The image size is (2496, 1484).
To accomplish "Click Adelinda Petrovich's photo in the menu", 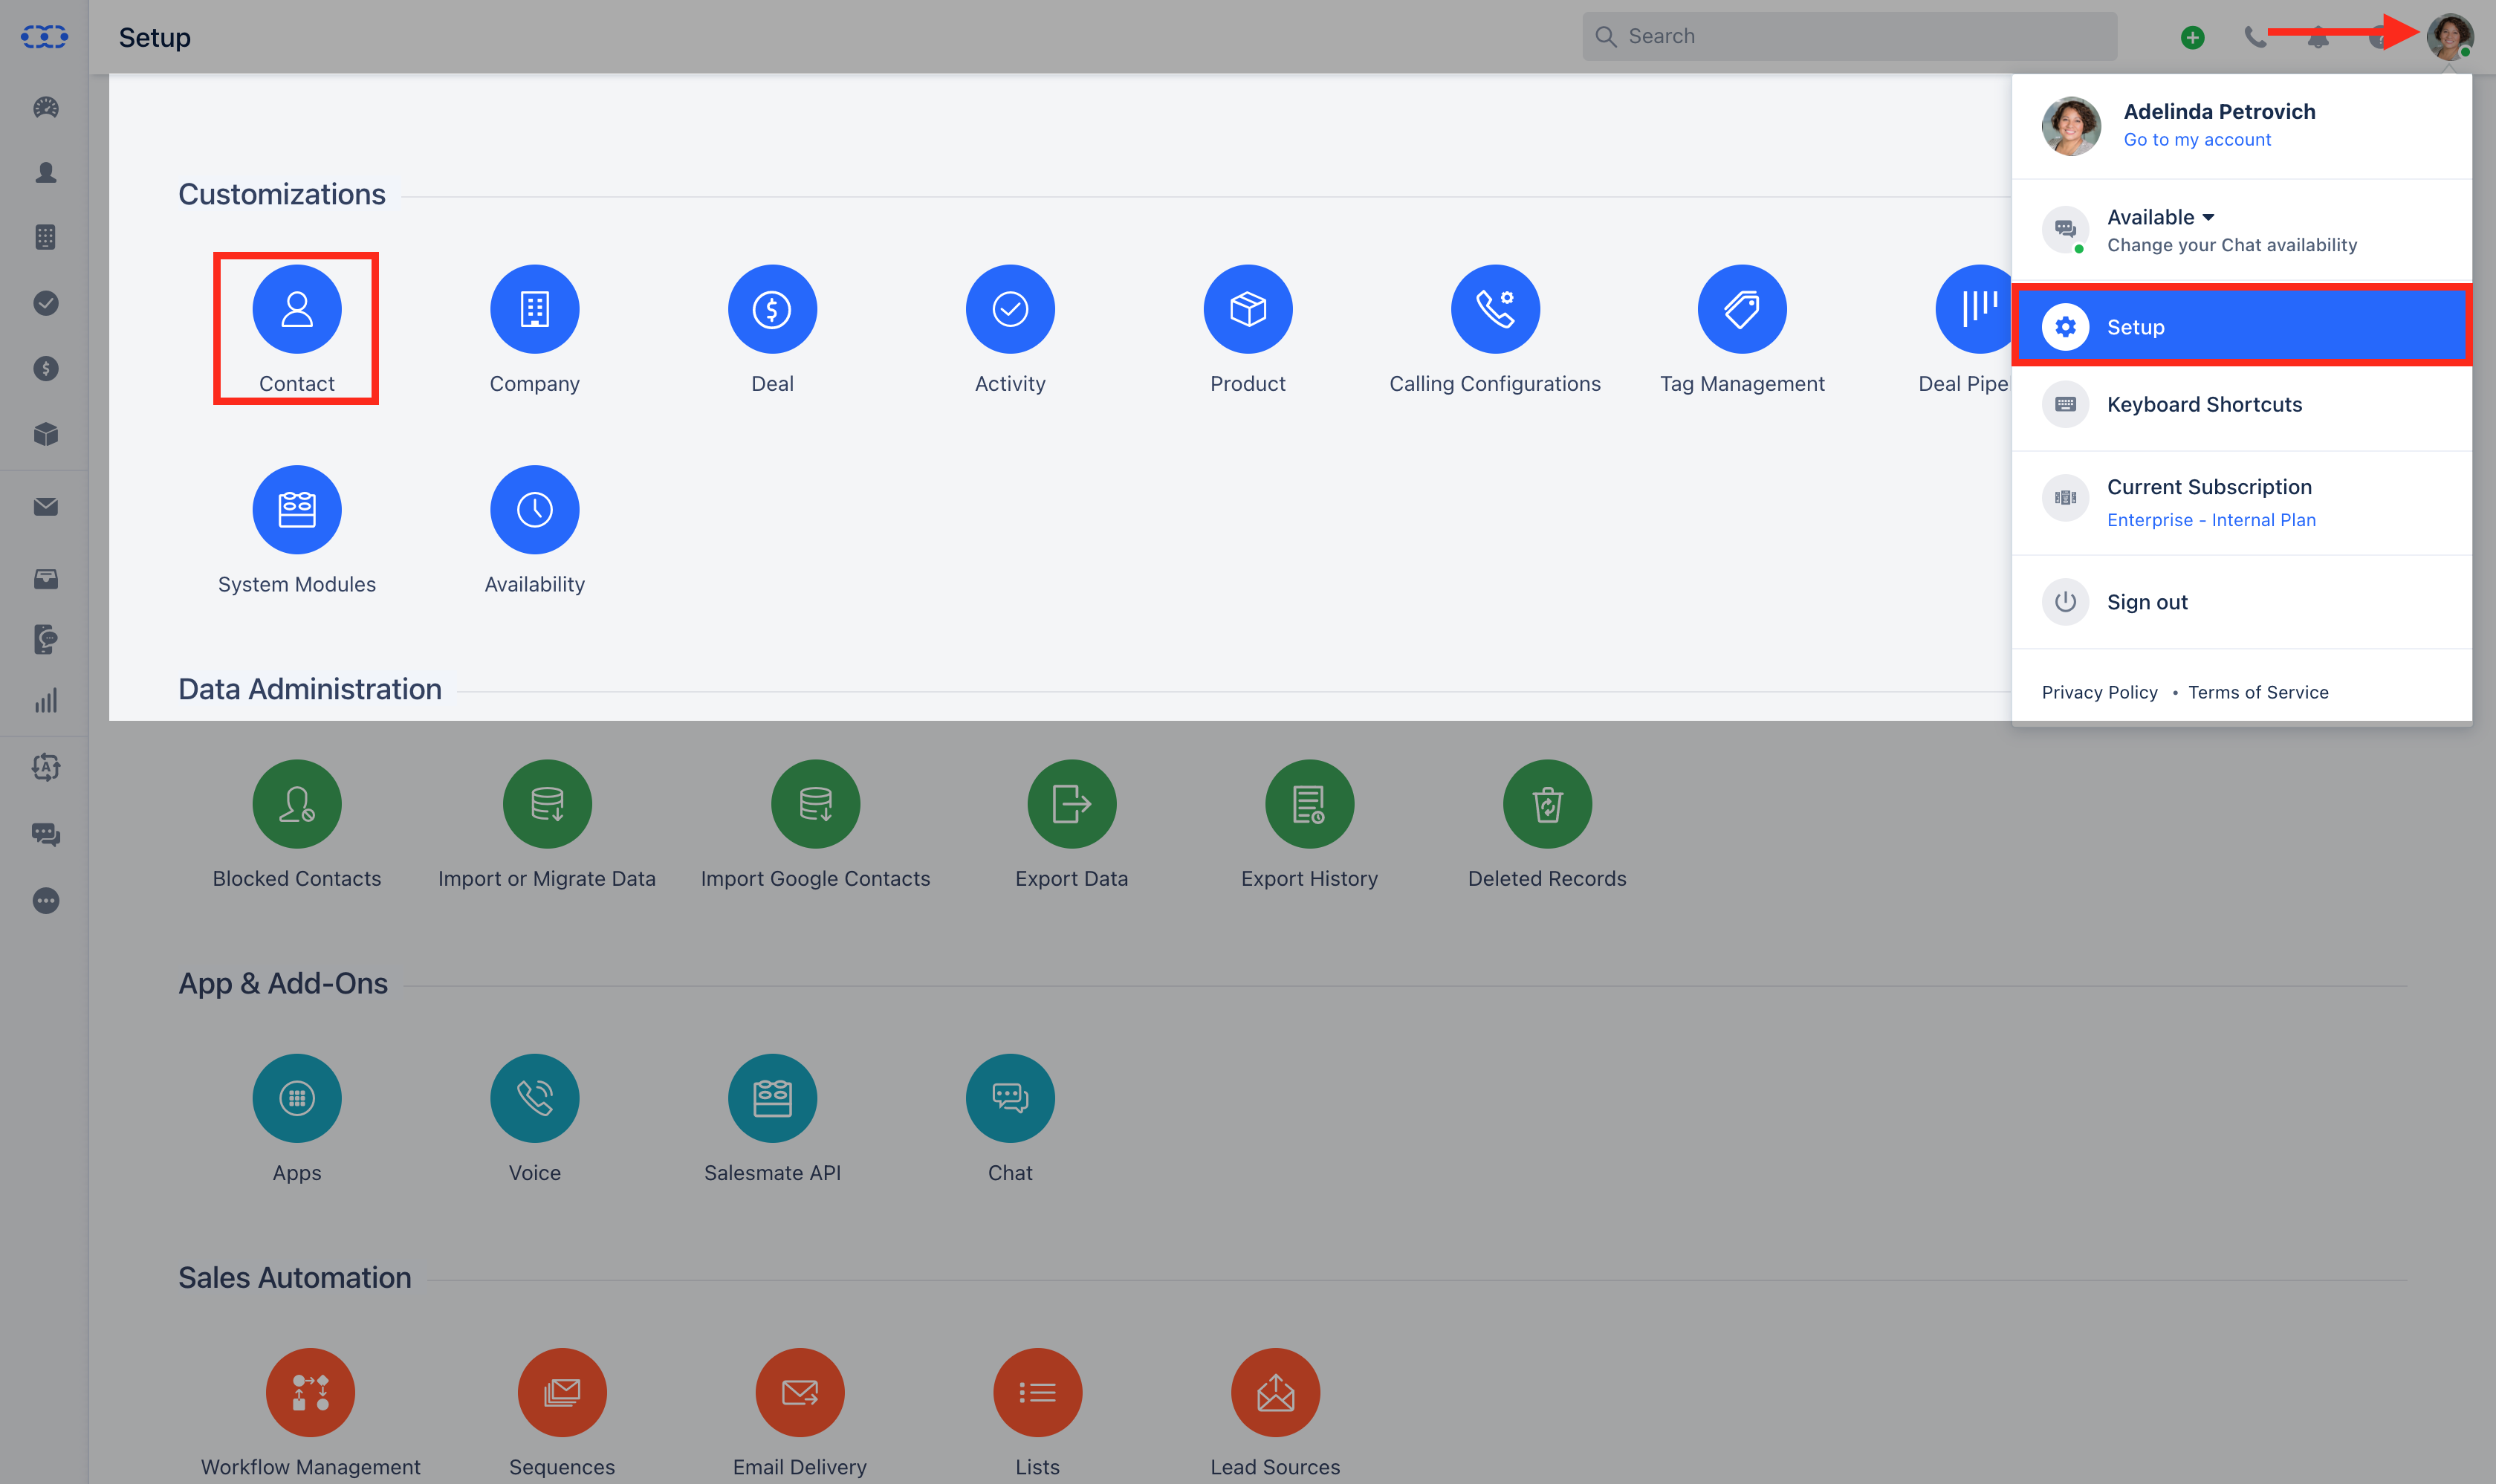I will [x=2070, y=126].
